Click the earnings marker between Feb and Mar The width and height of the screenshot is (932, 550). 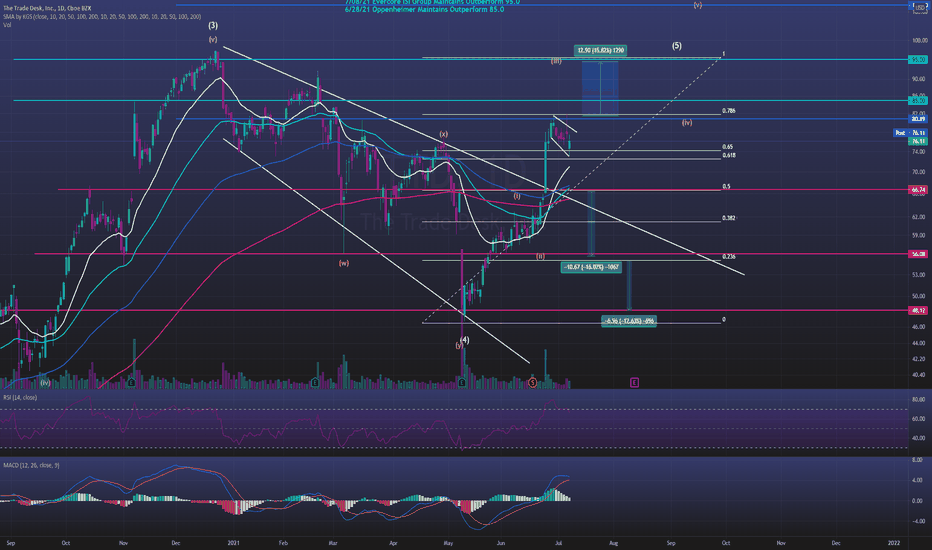315,383
